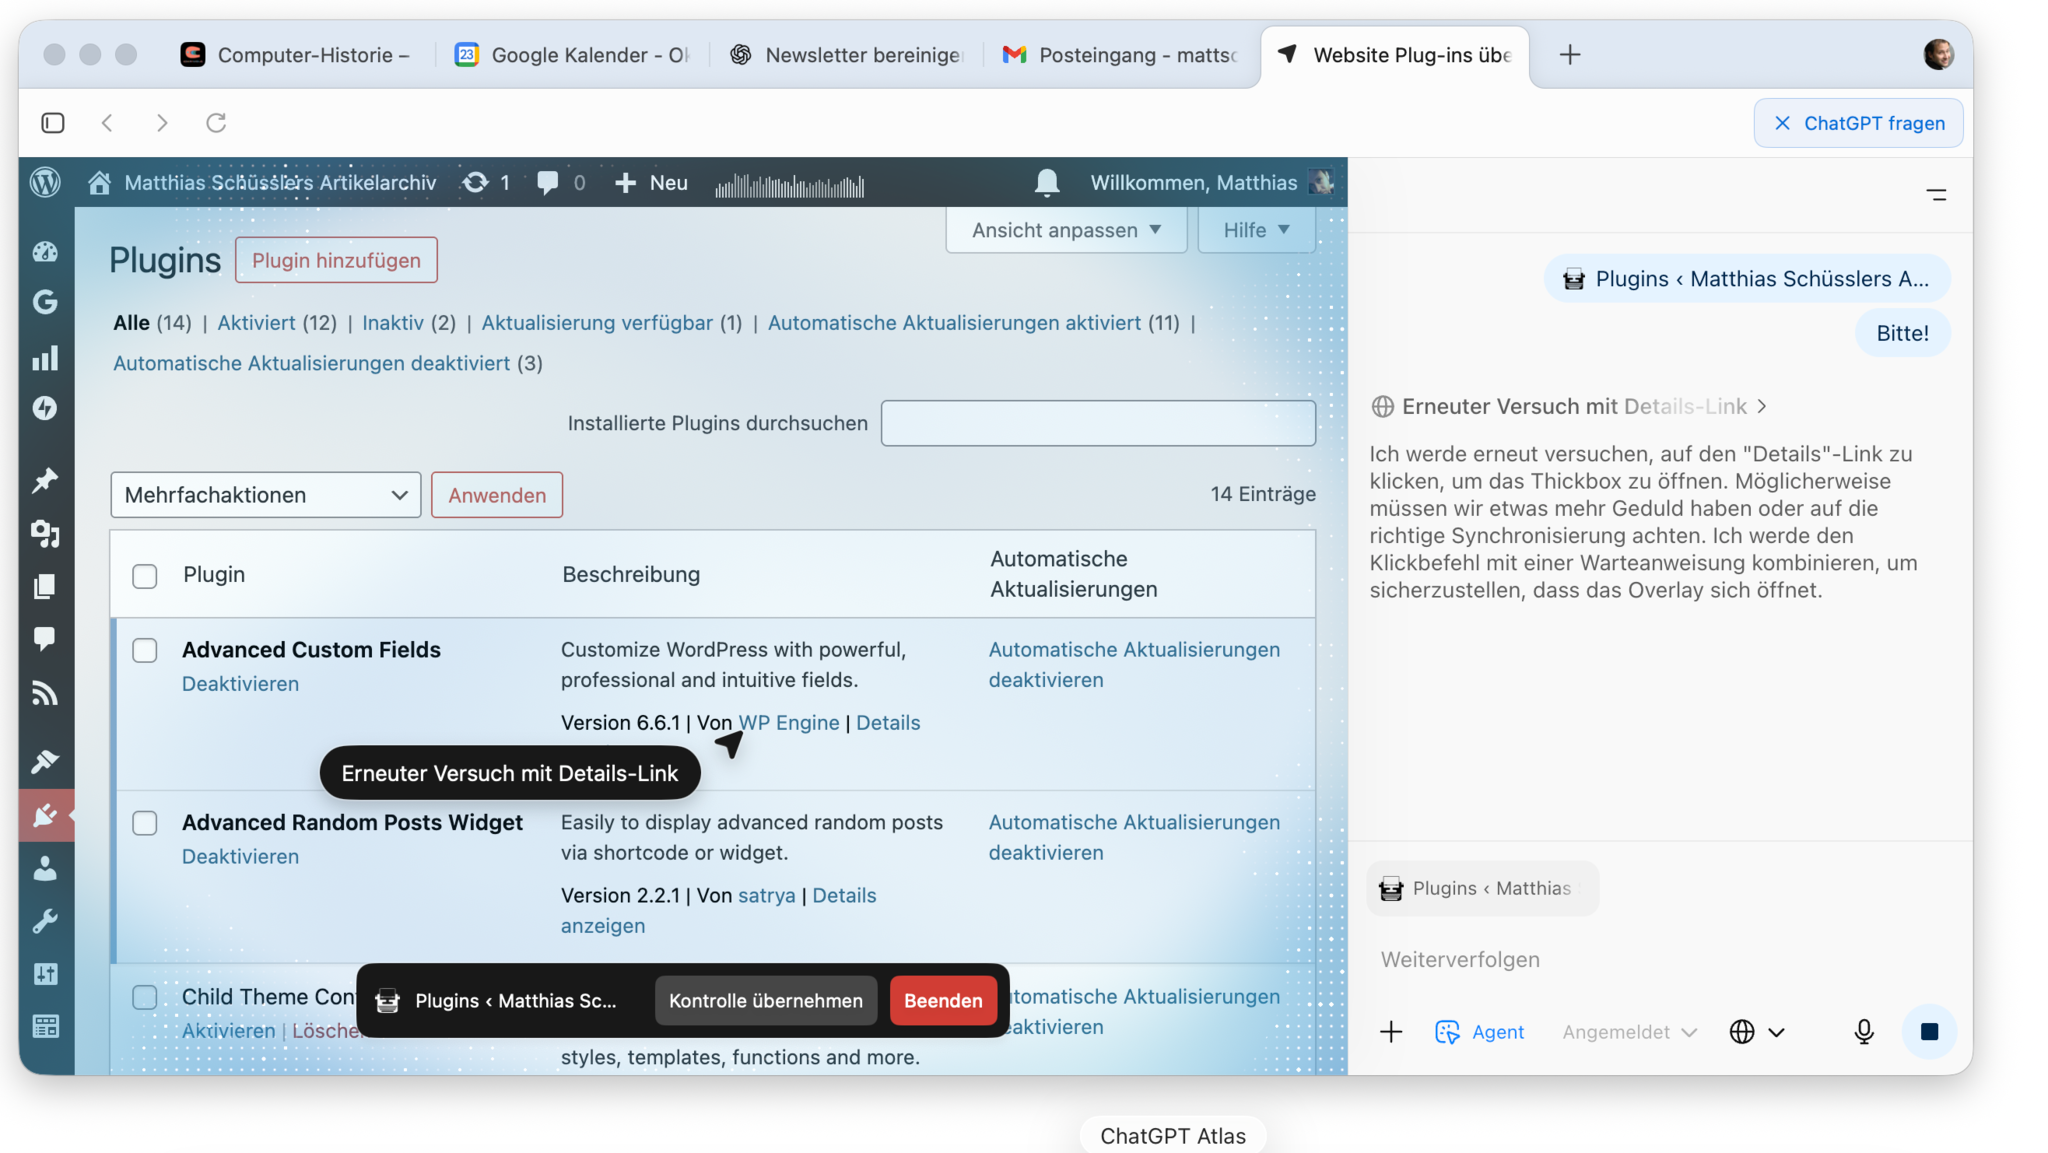2048x1153 pixels.
Task: Reload the page with the browser refresh icon
Action: click(x=216, y=122)
